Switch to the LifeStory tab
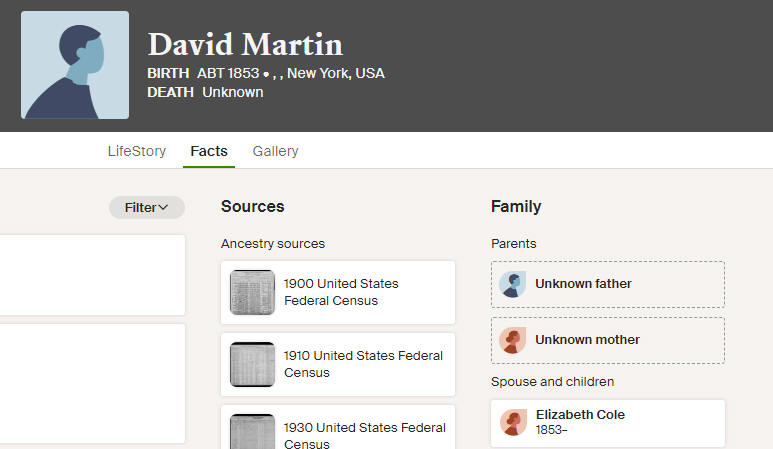The width and height of the screenshot is (773, 449). click(137, 151)
